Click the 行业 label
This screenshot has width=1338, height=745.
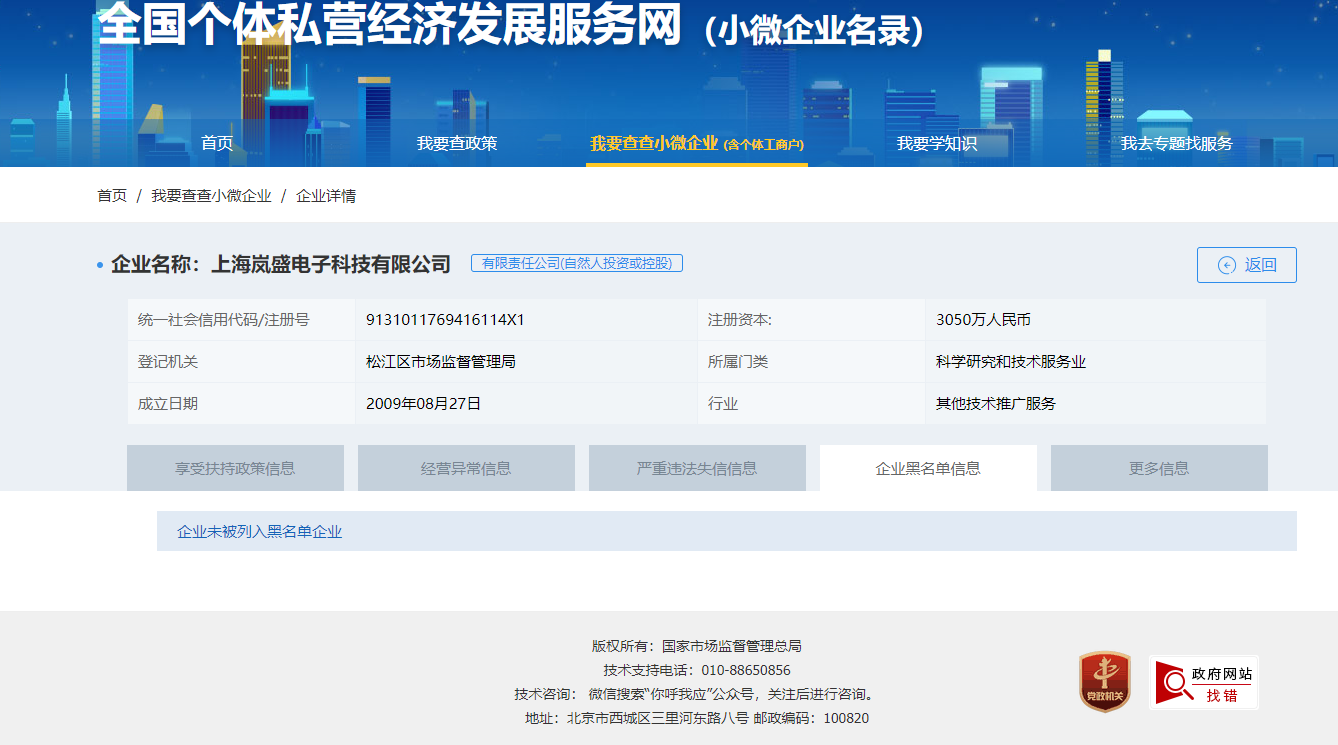point(723,404)
